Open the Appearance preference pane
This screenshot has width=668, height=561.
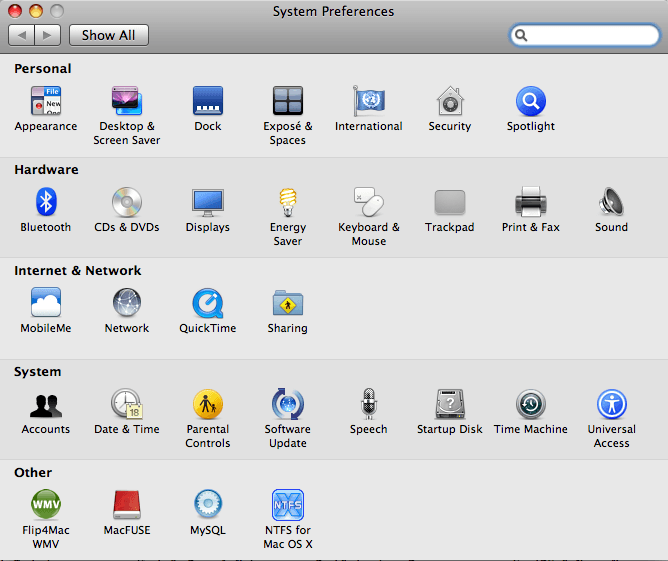click(x=46, y=101)
